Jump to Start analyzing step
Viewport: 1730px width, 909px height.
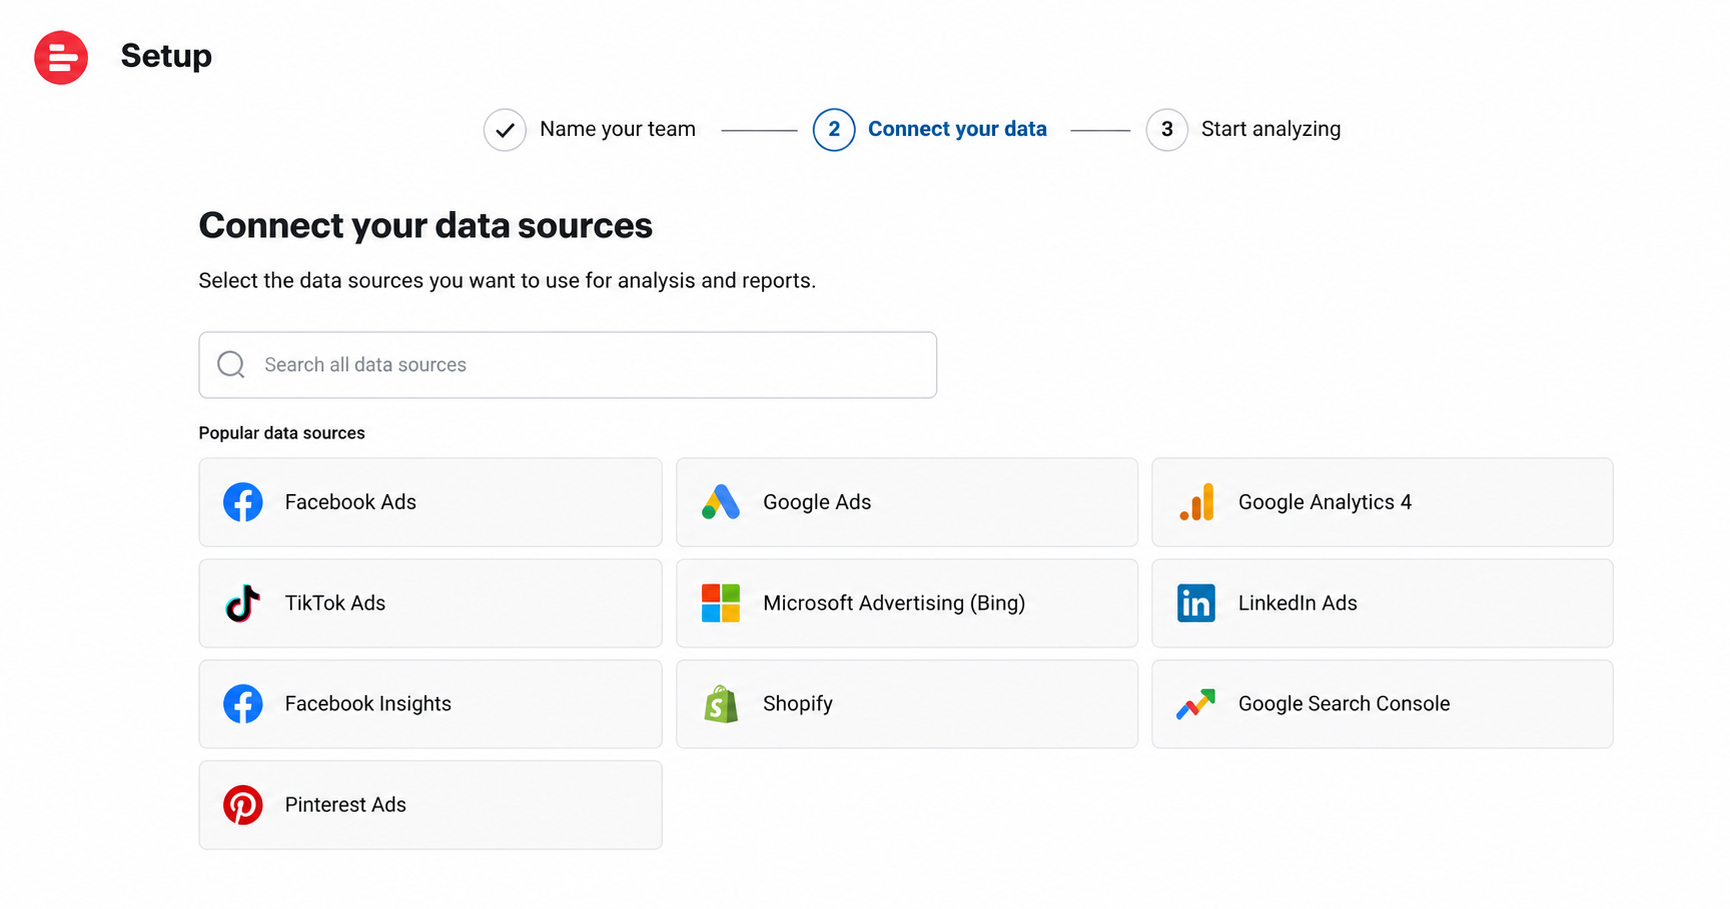pyautogui.click(x=1271, y=129)
